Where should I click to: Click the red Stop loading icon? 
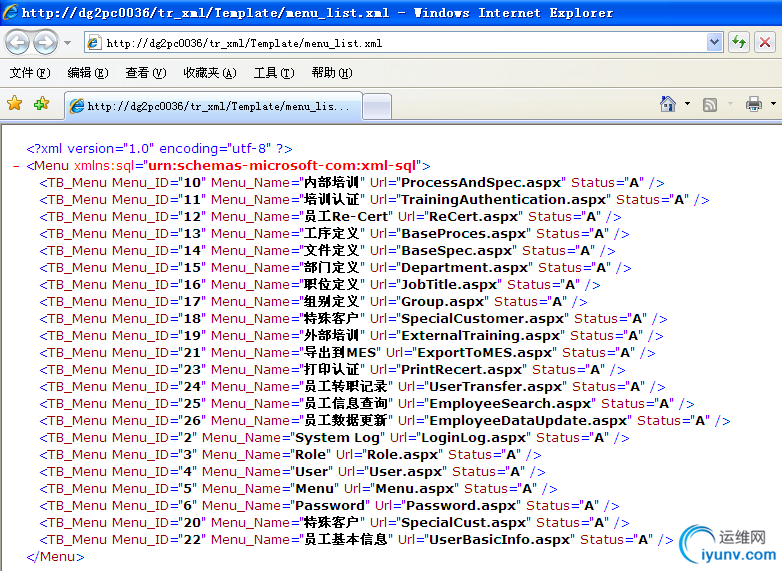[x=765, y=42]
